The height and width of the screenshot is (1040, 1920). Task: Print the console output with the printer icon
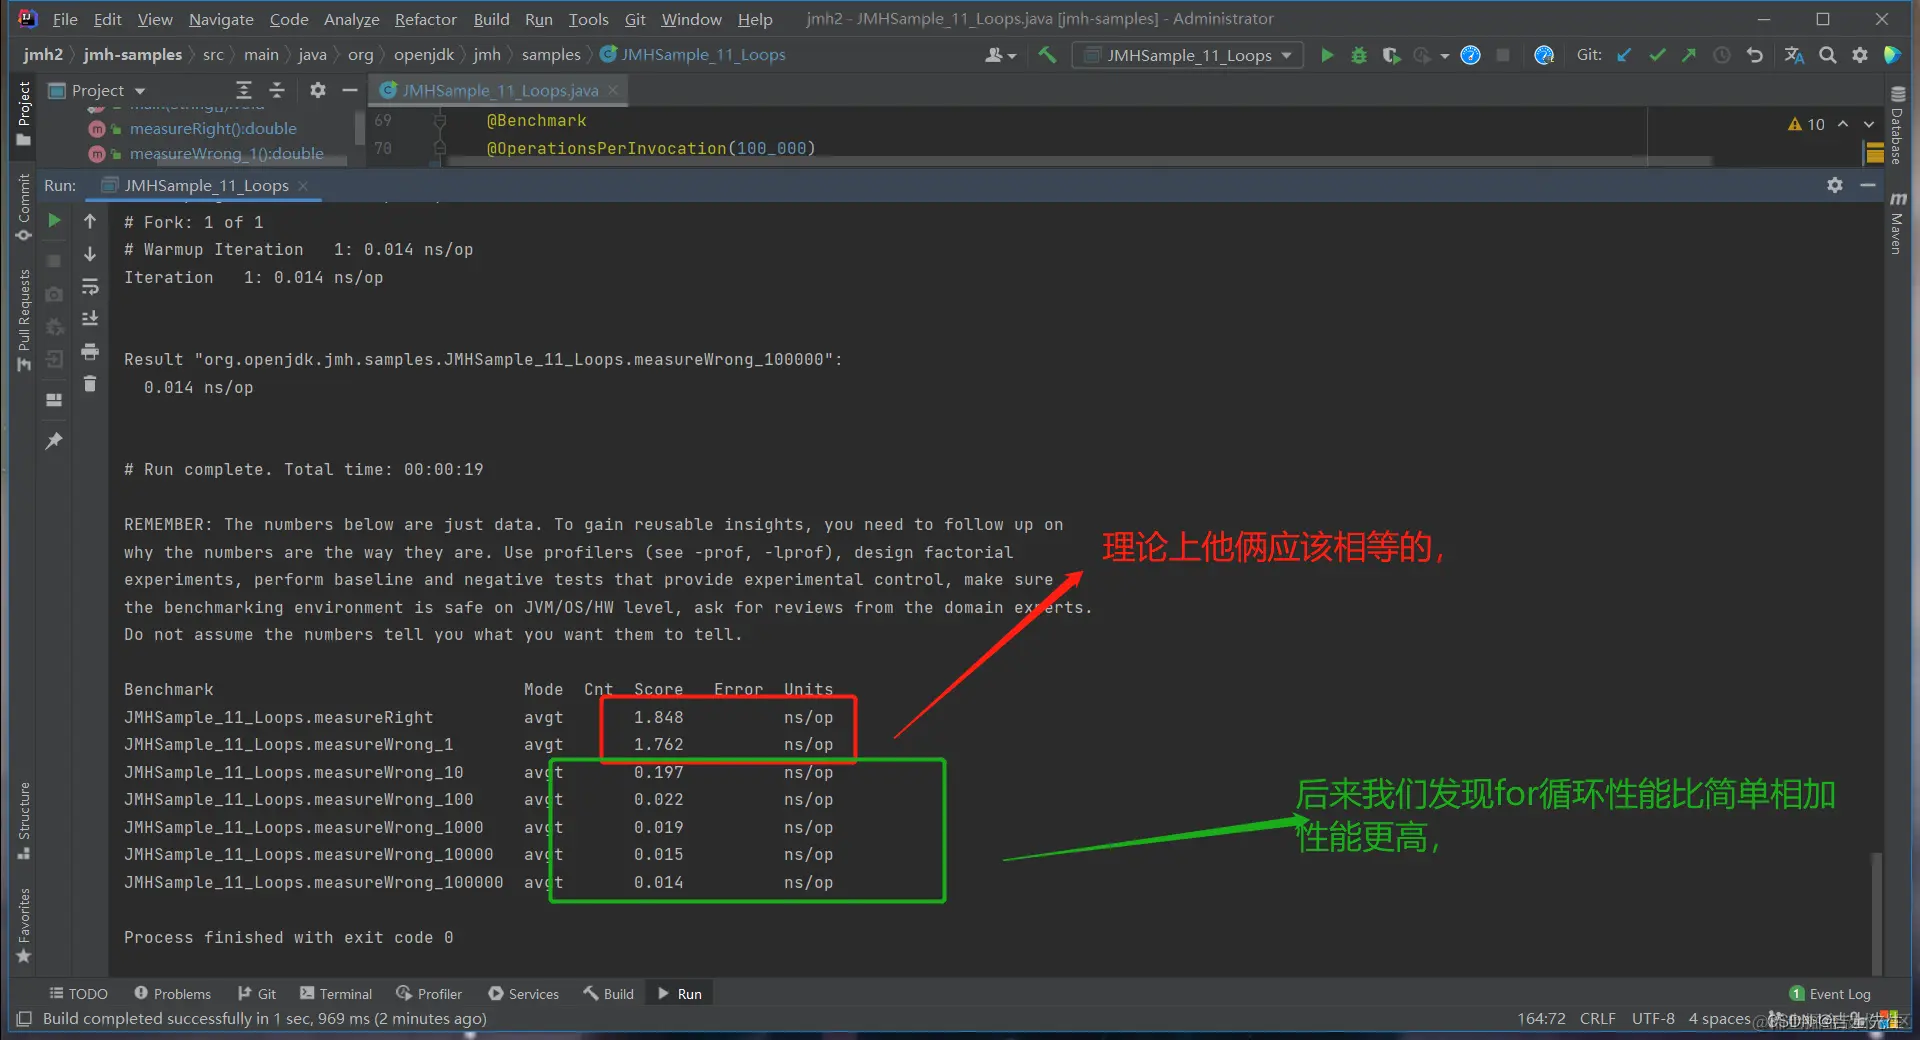[x=90, y=351]
